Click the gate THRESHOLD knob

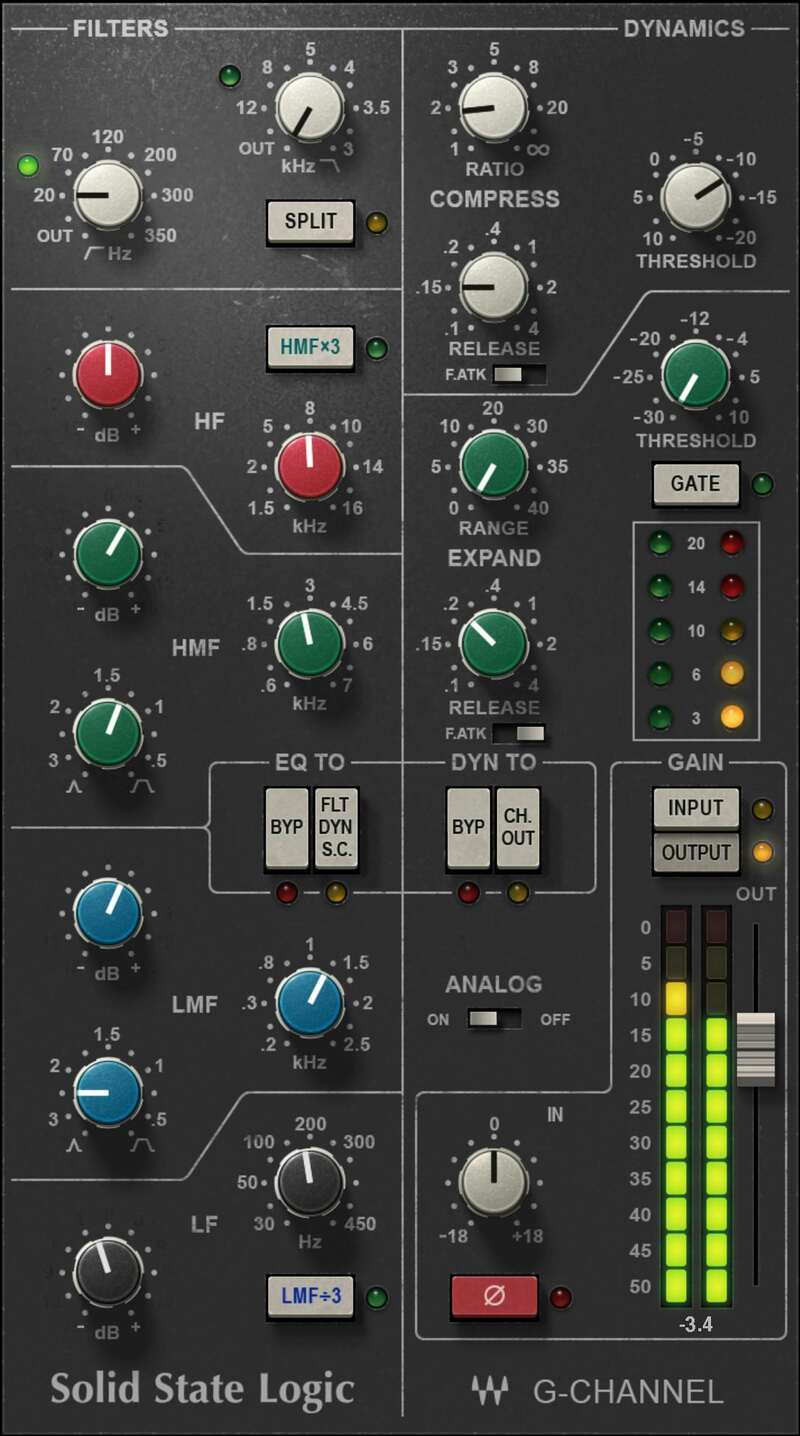point(691,381)
